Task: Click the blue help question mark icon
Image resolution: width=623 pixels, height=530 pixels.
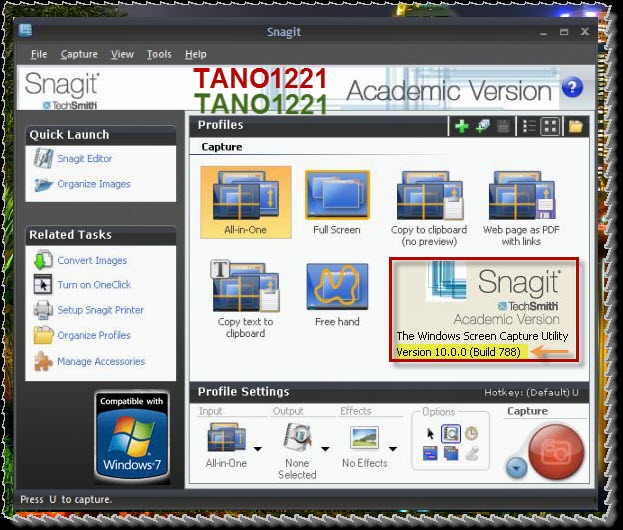Action: [572, 87]
